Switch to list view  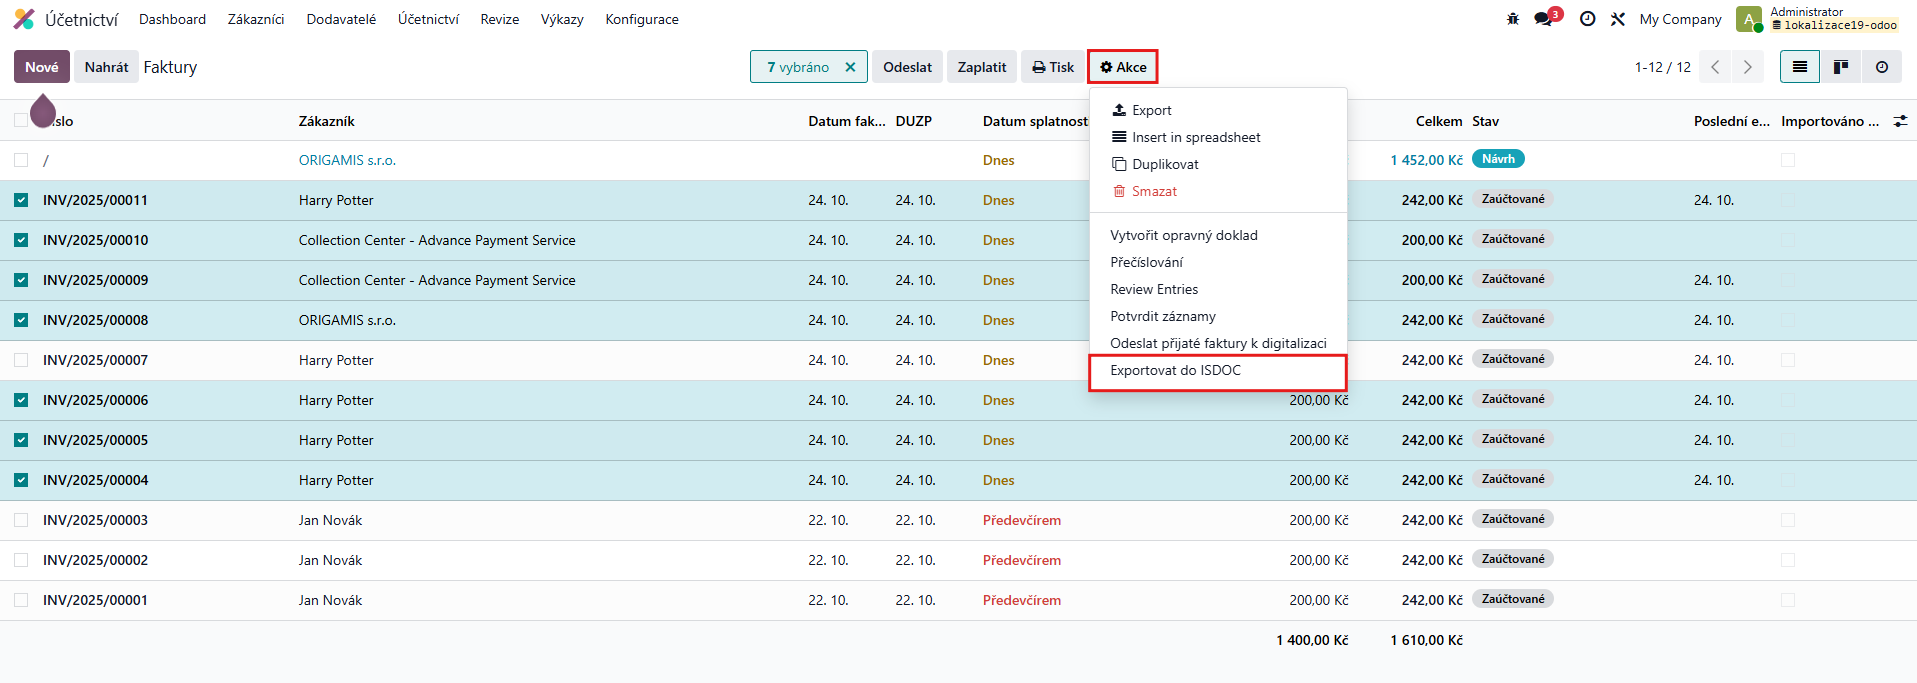click(1800, 67)
